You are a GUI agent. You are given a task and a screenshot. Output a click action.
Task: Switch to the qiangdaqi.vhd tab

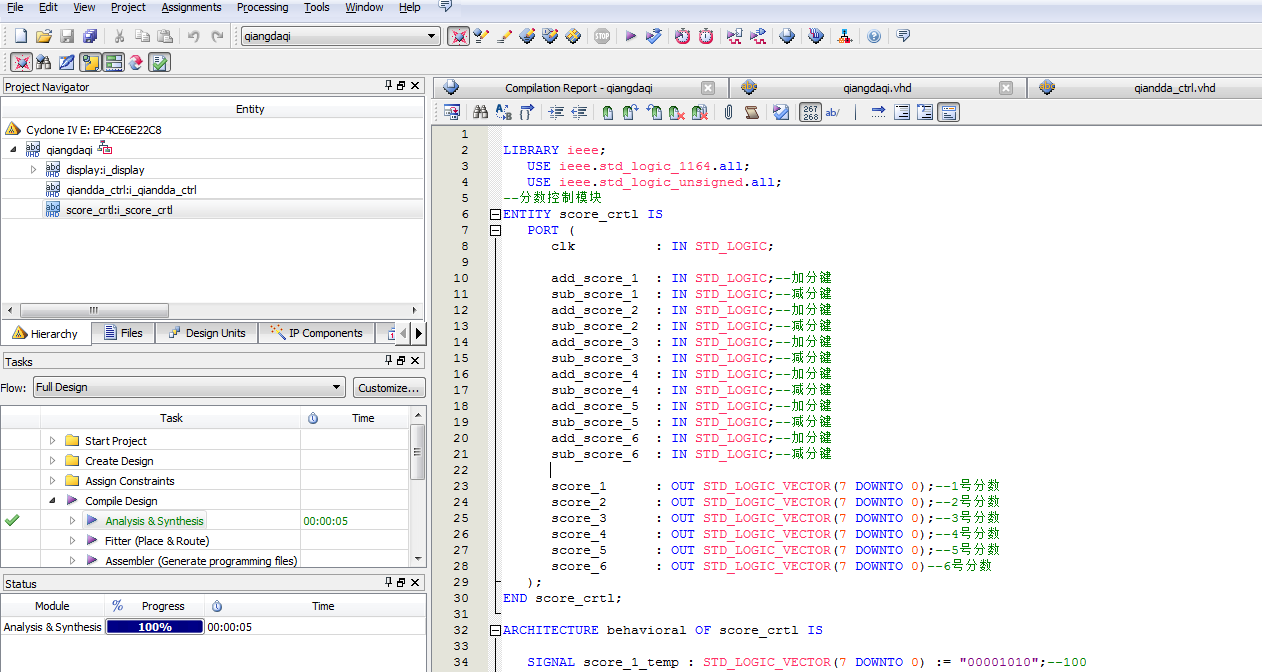(x=877, y=88)
